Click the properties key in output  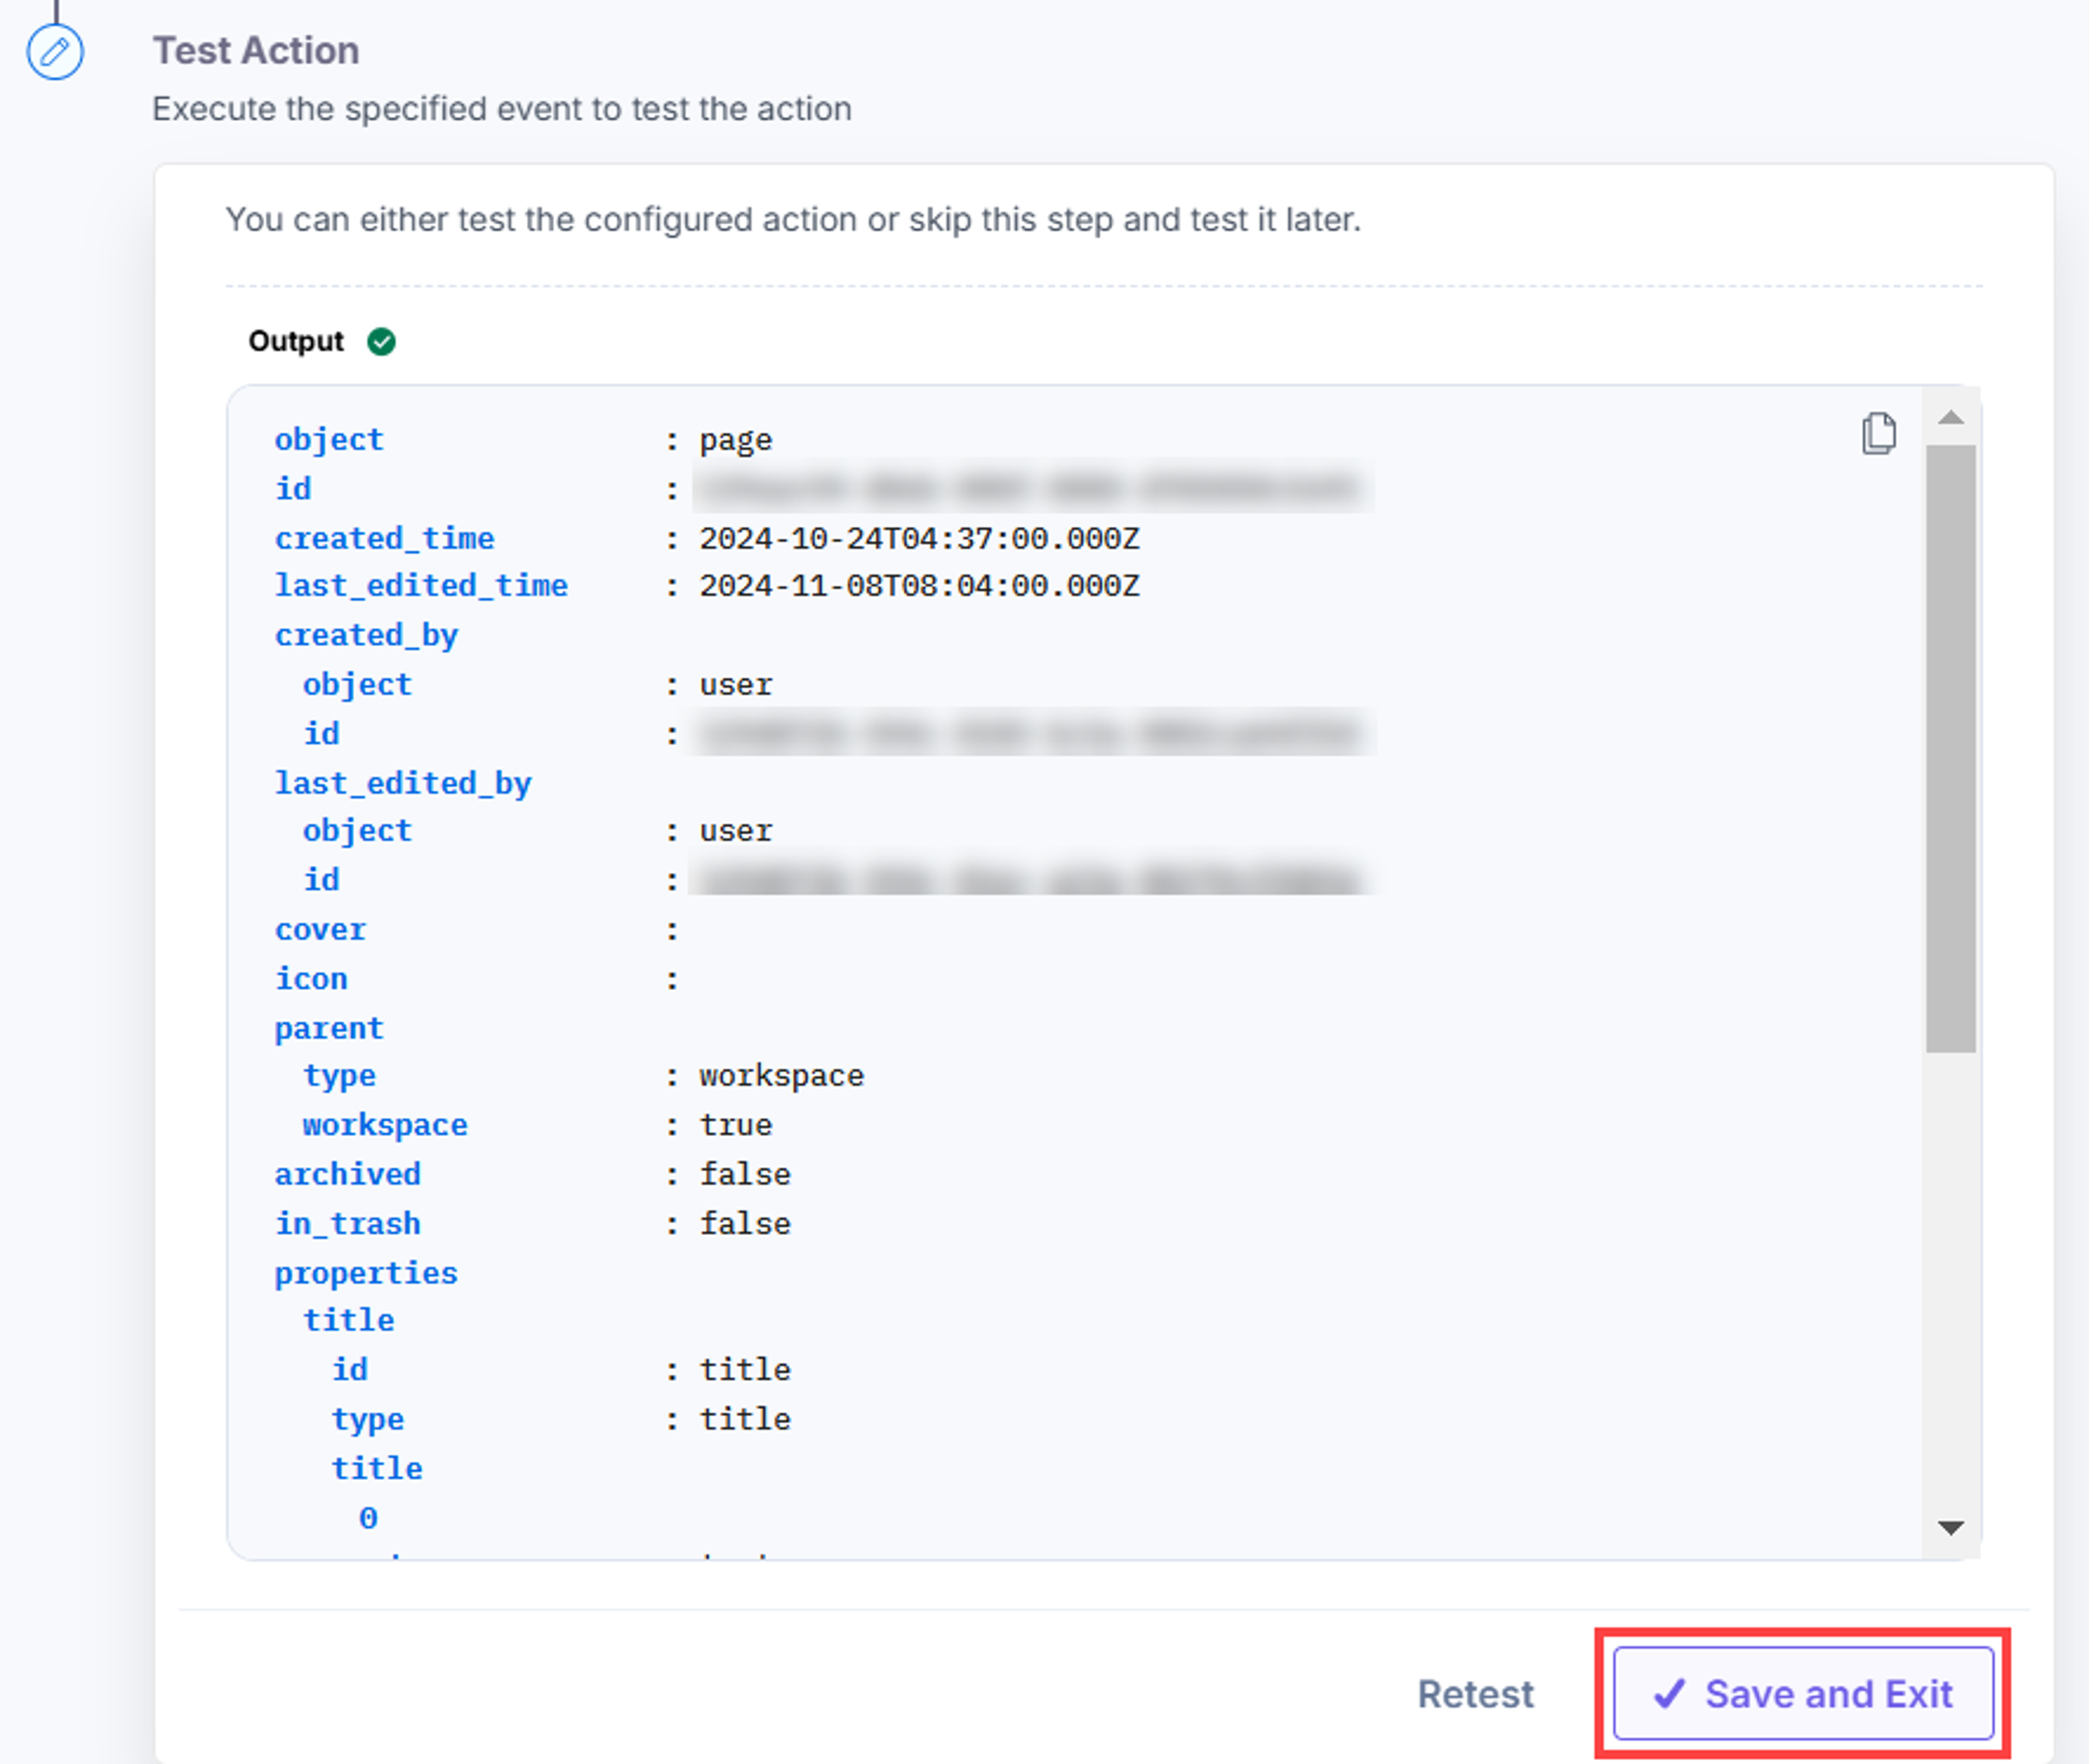tap(366, 1273)
